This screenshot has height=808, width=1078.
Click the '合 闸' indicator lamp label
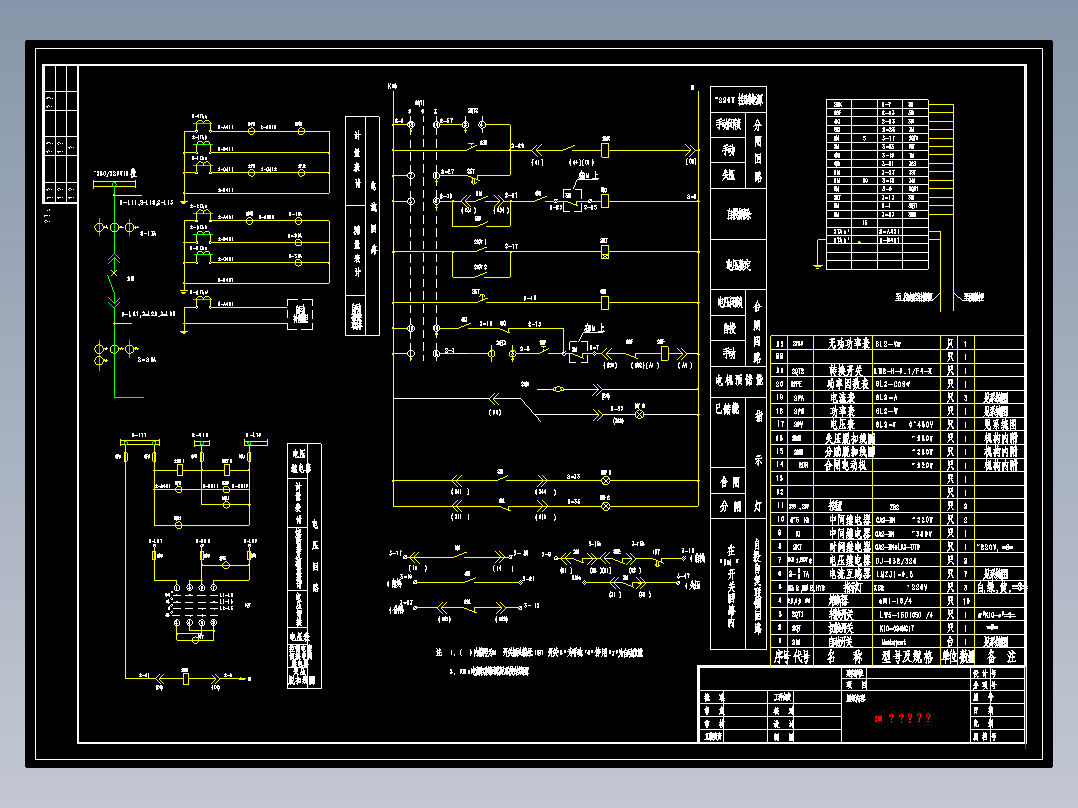pos(729,482)
